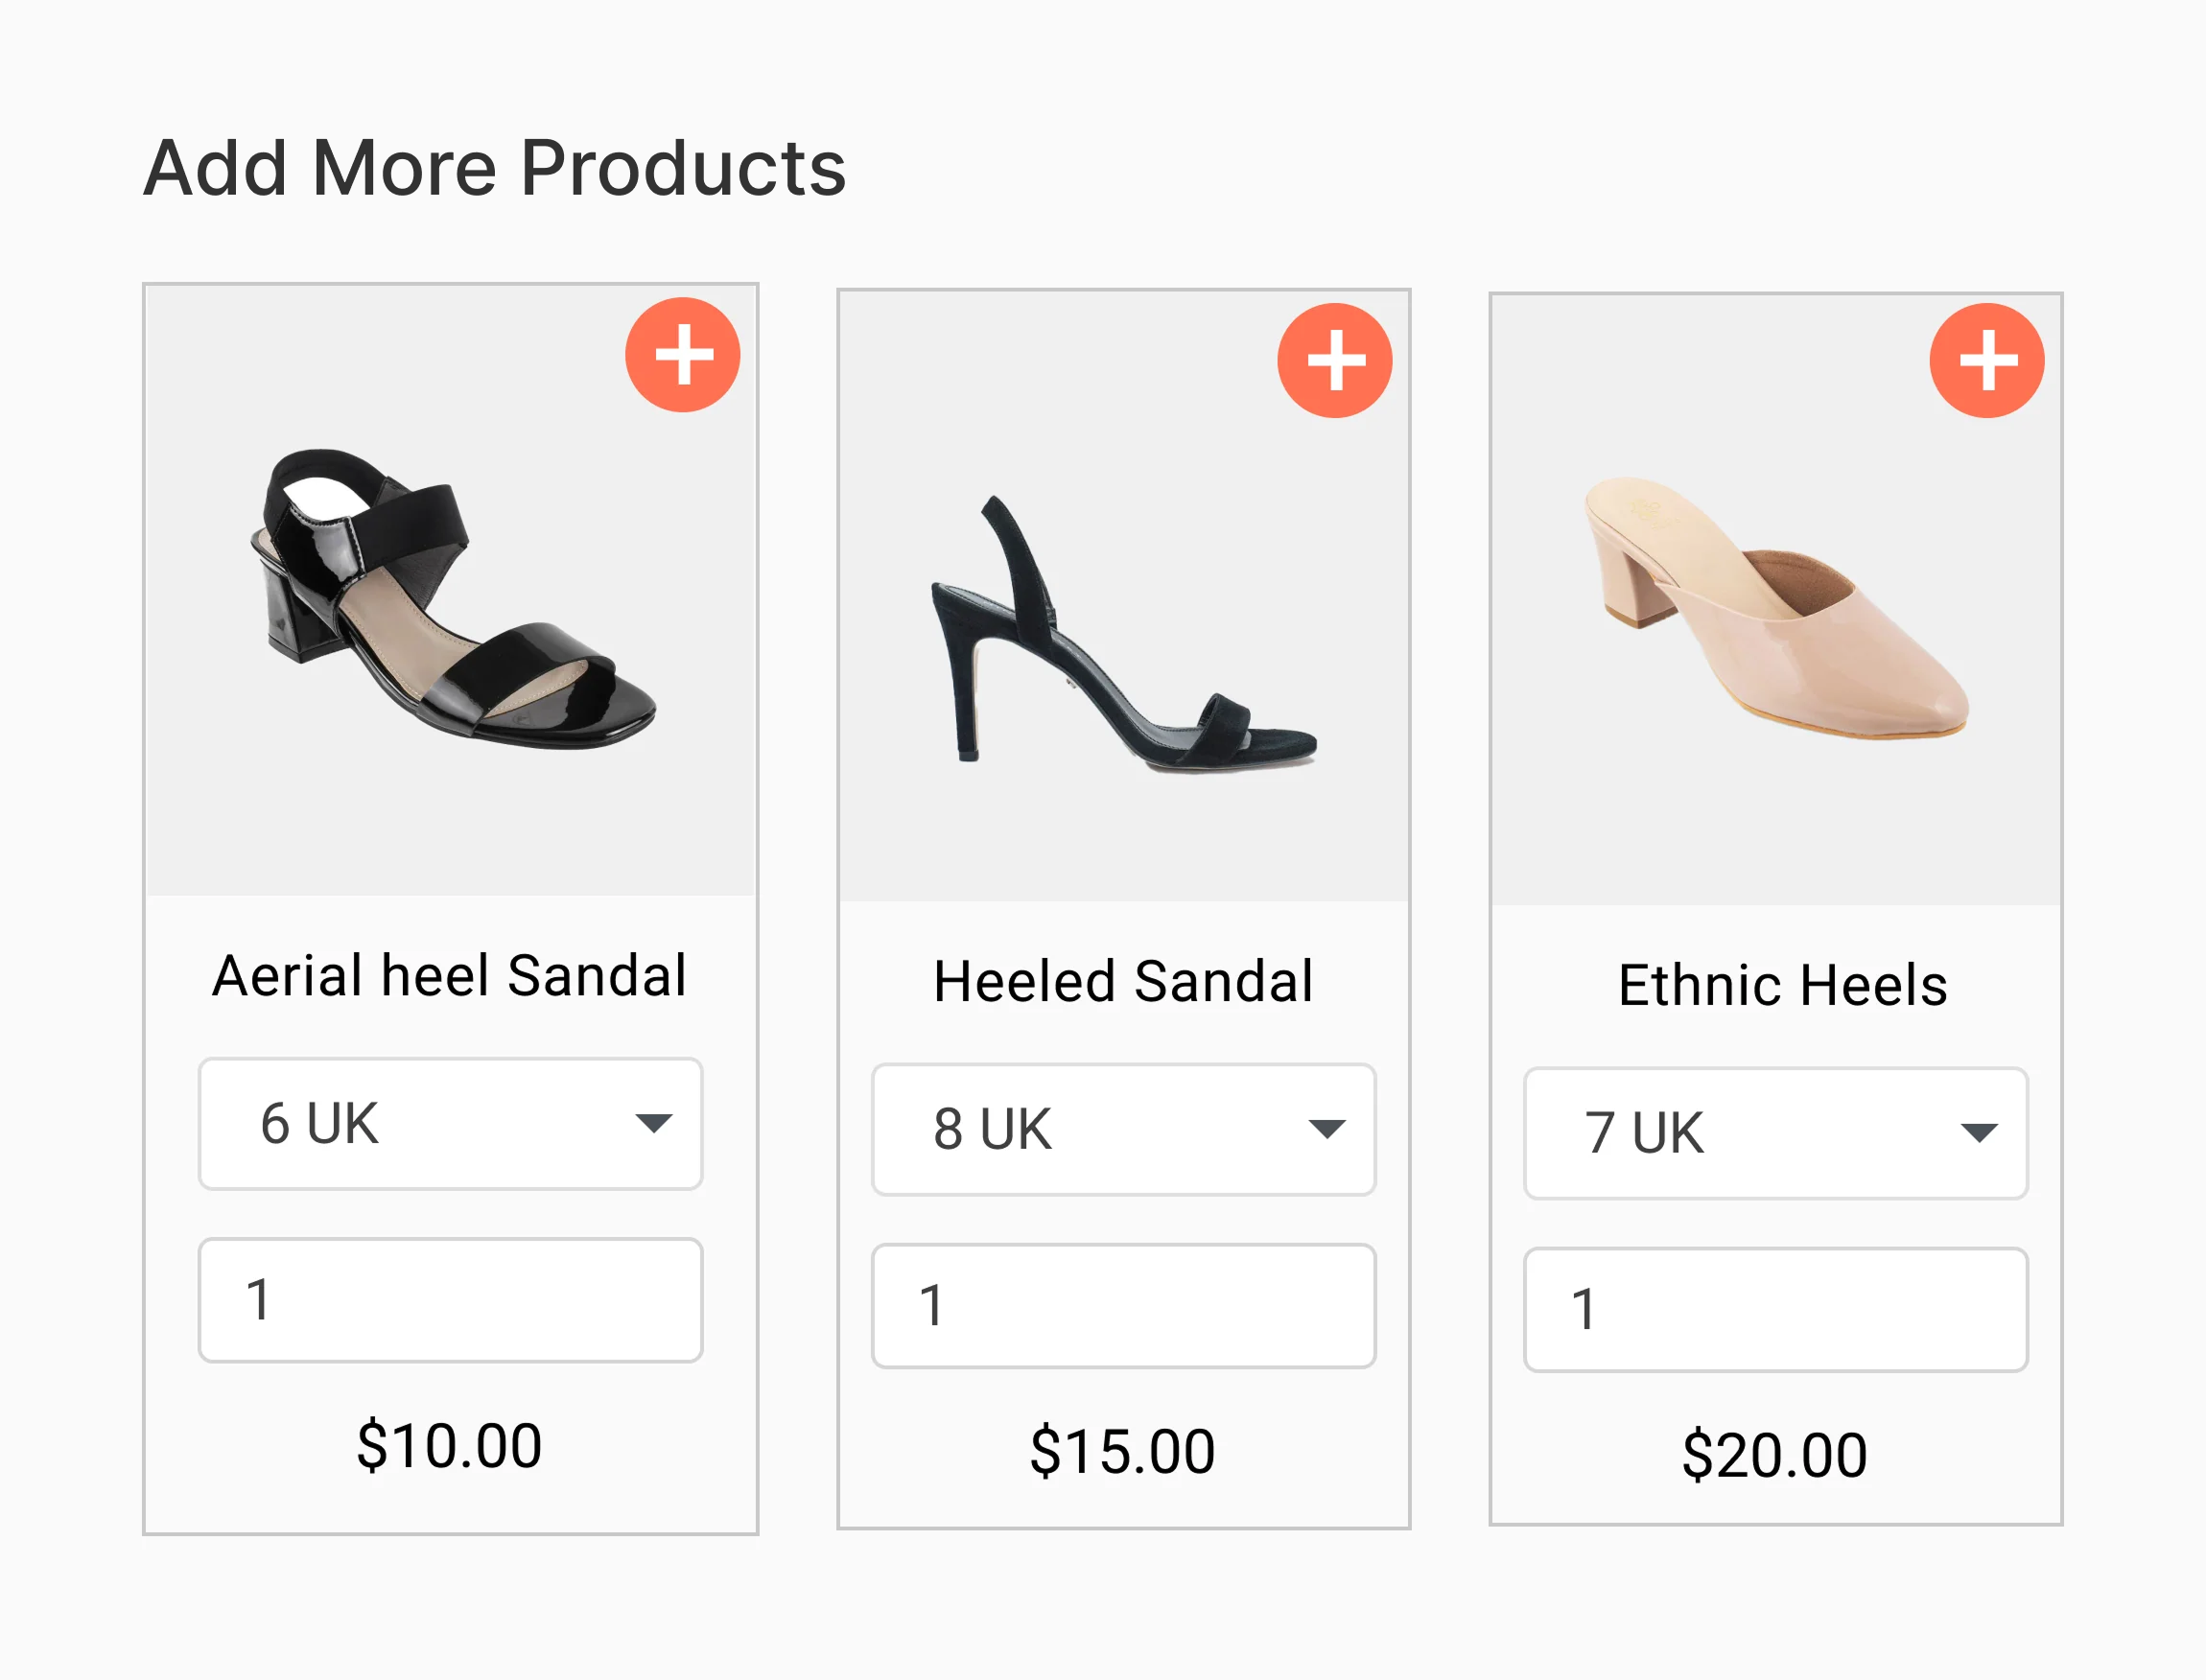
Task: View the beige mule shoe picture
Action: [1775, 608]
